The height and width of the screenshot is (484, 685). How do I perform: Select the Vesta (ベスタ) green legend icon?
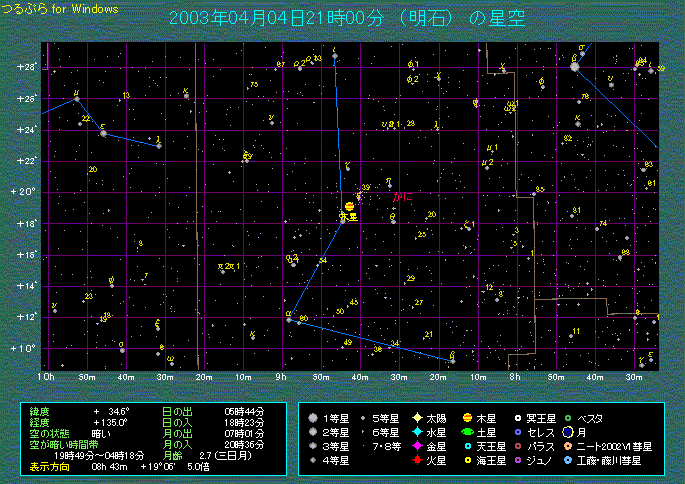567,417
